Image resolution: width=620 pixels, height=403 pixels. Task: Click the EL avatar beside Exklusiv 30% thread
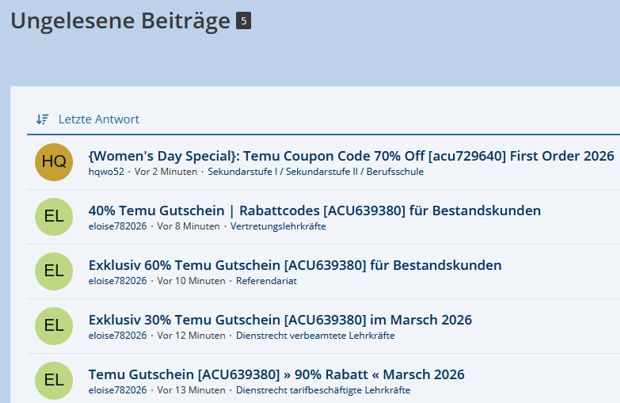click(54, 326)
